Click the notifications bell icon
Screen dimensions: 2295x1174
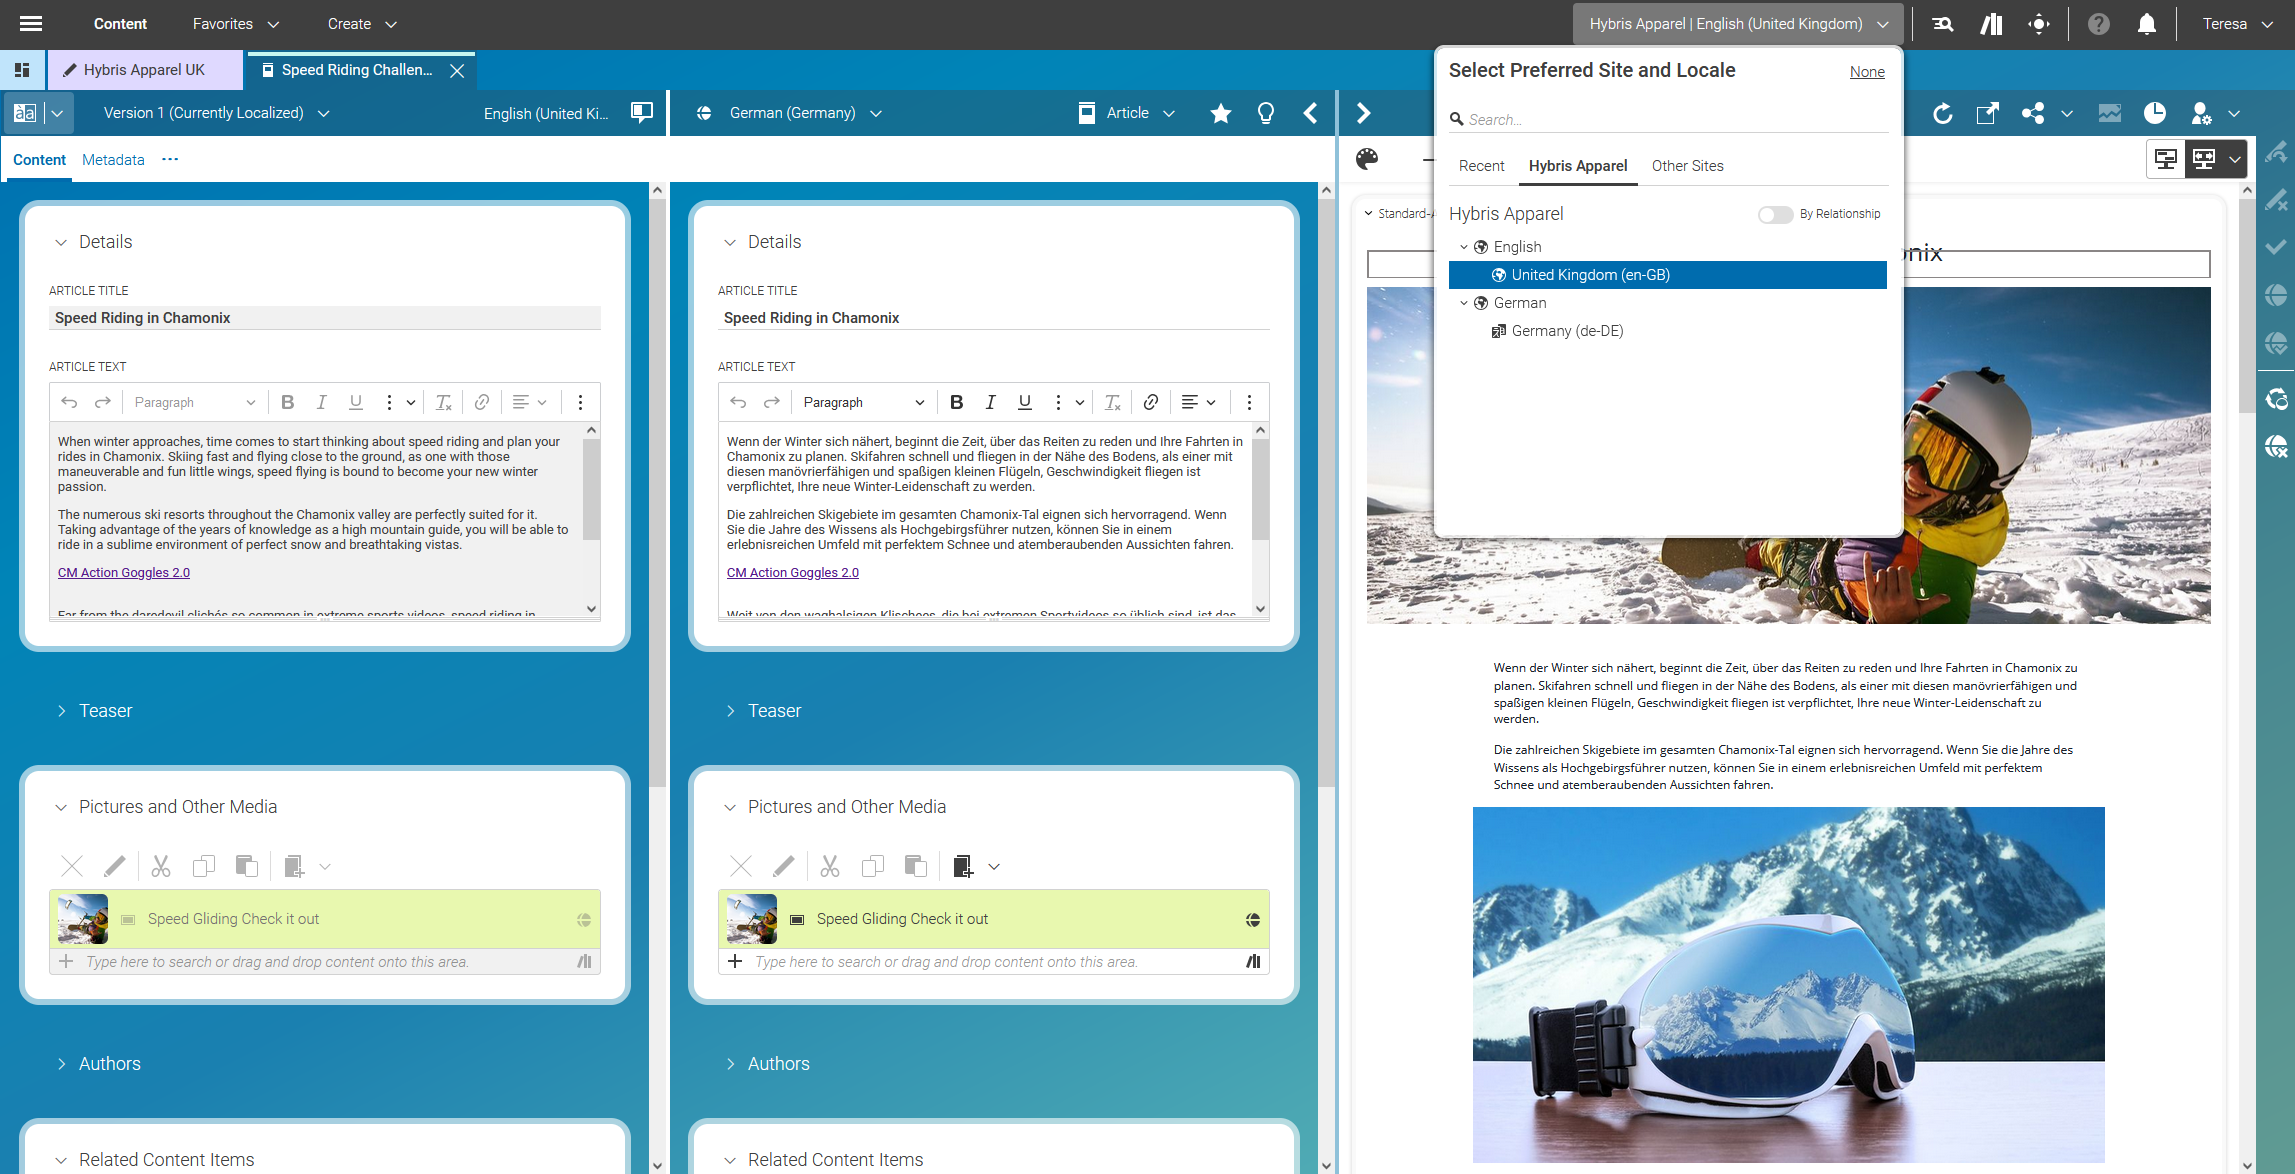pyautogui.click(x=2146, y=24)
